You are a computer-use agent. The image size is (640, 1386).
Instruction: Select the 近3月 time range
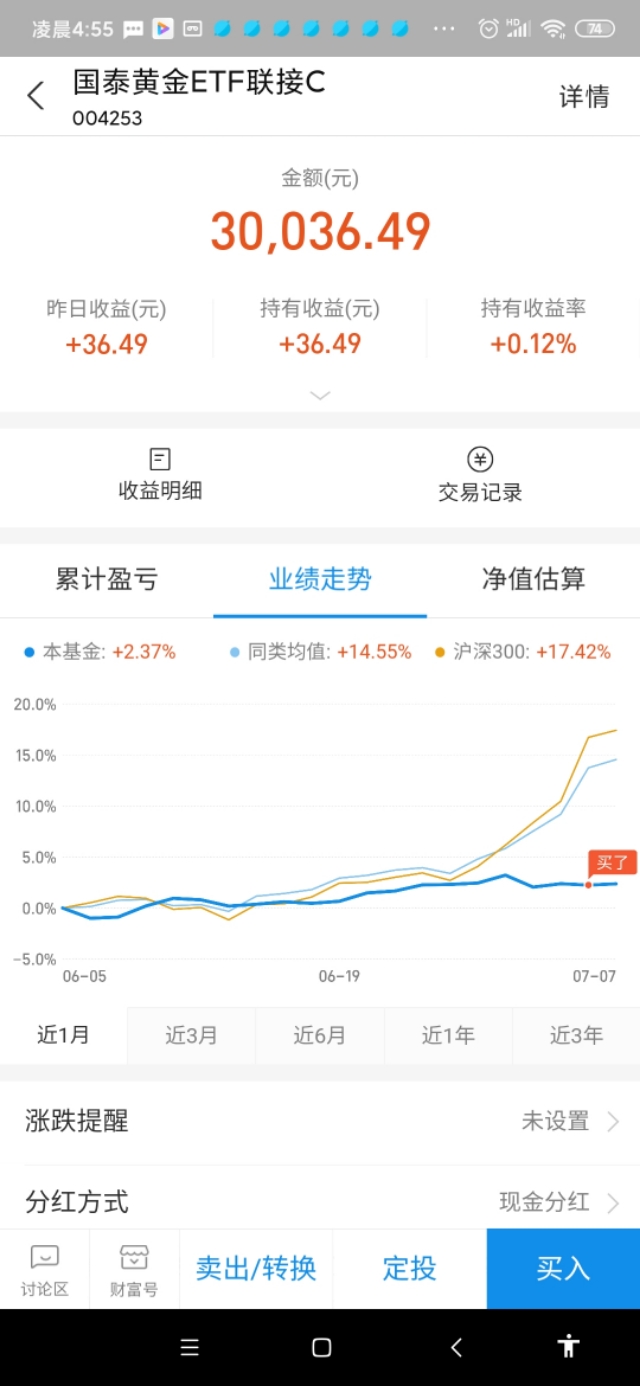(192, 1035)
